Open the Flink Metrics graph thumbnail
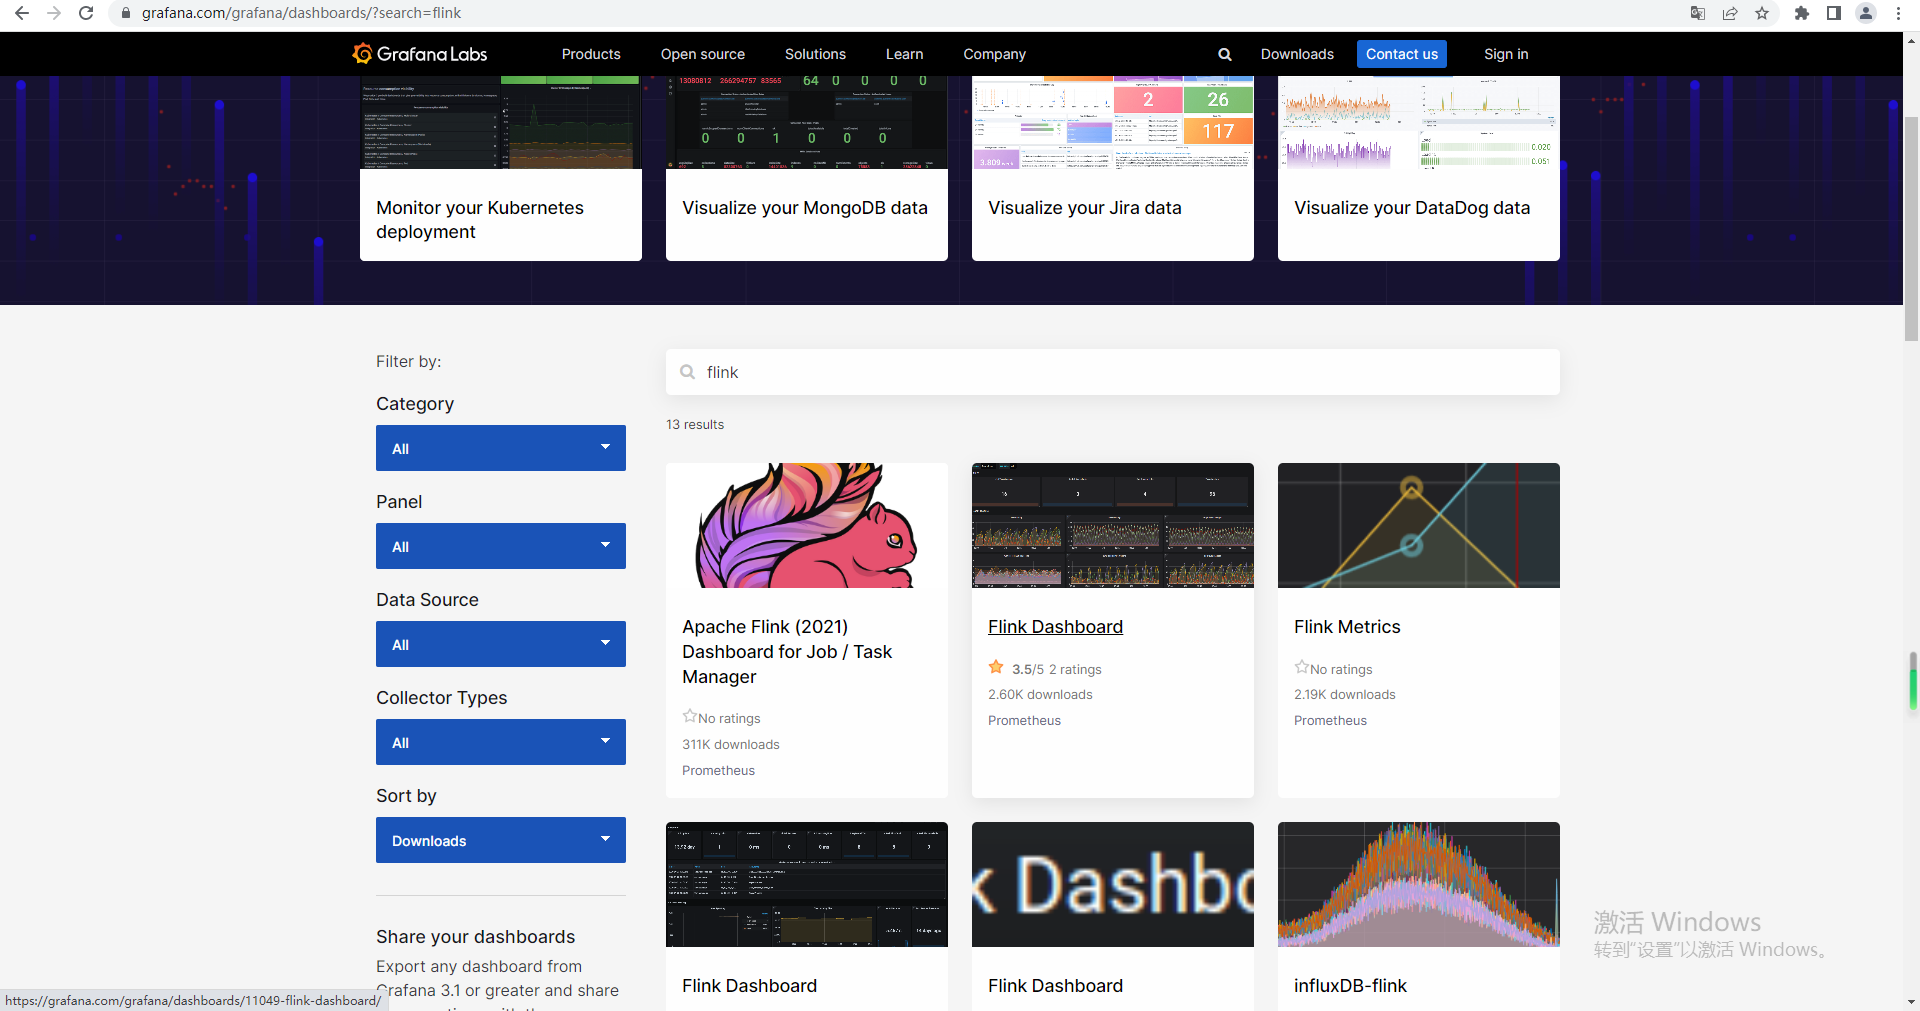Screen dimensions: 1920x1011 click(1419, 525)
